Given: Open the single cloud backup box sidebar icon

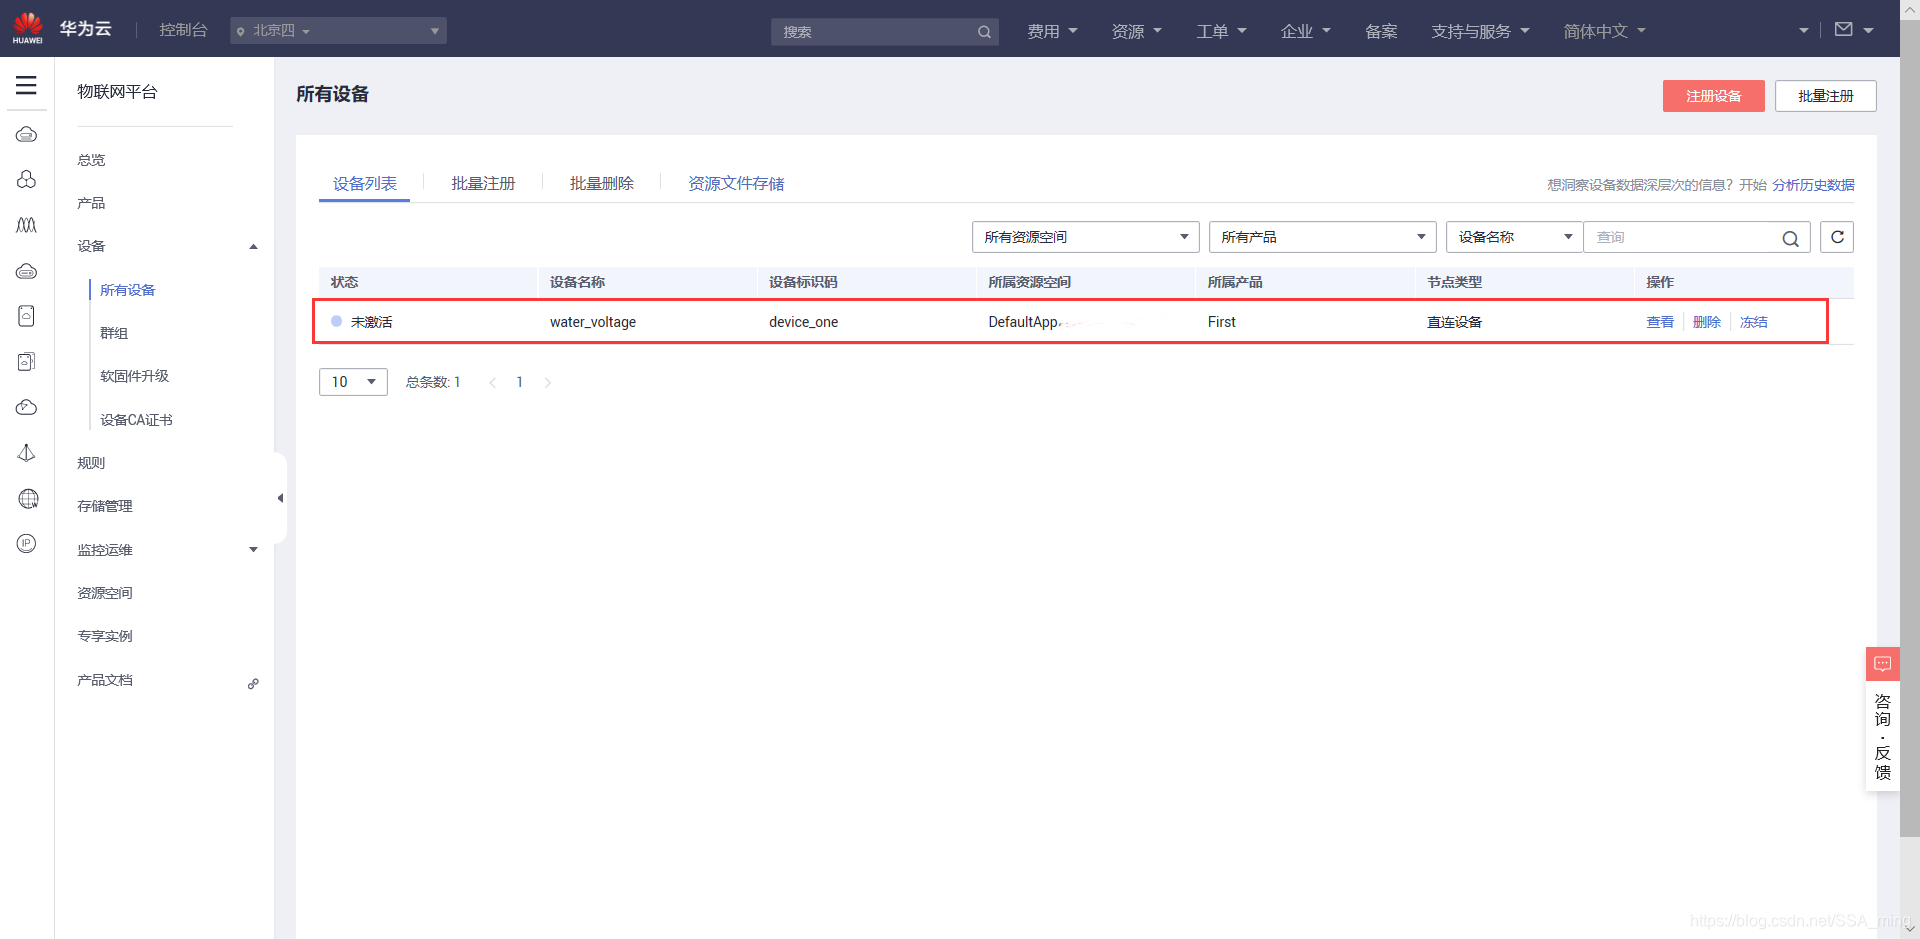Looking at the screenshot, I should (x=27, y=316).
